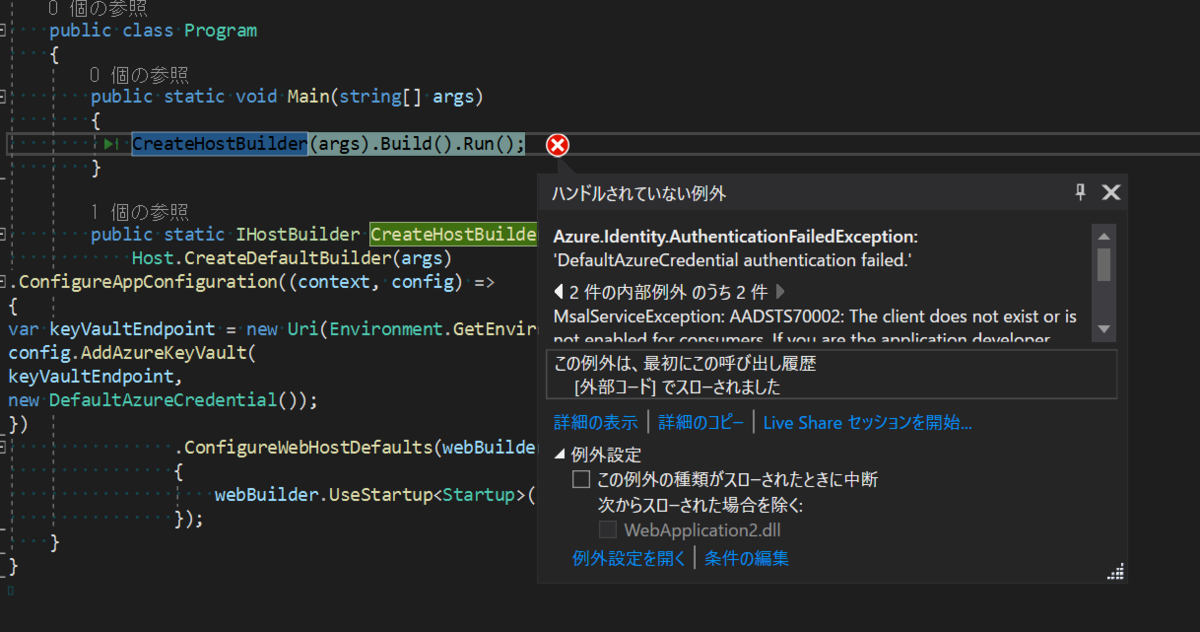Click the green current statement arrow
The height and width of the screenshot is (632, 1200).
[111, 145]
